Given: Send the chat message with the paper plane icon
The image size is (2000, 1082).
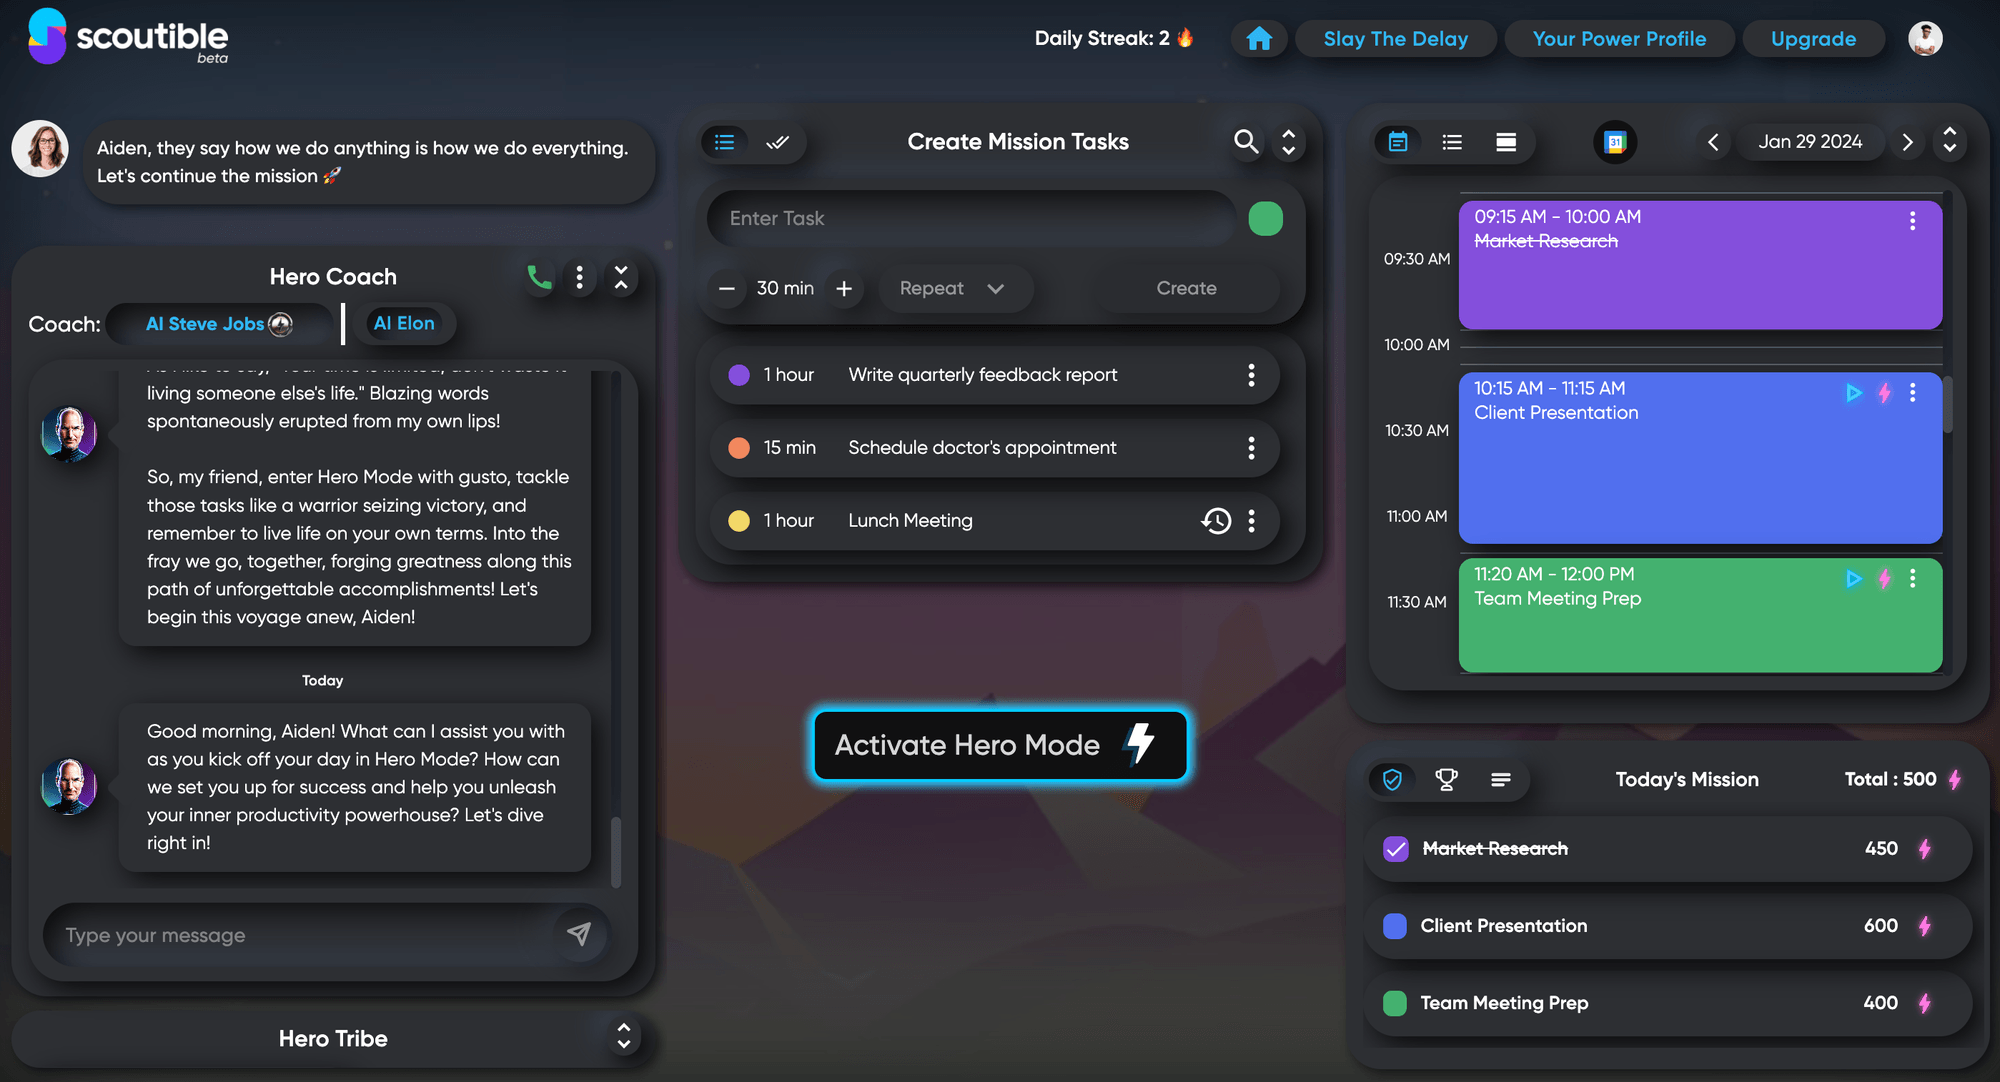Looking at the screenshot, I should pos(579,934).
